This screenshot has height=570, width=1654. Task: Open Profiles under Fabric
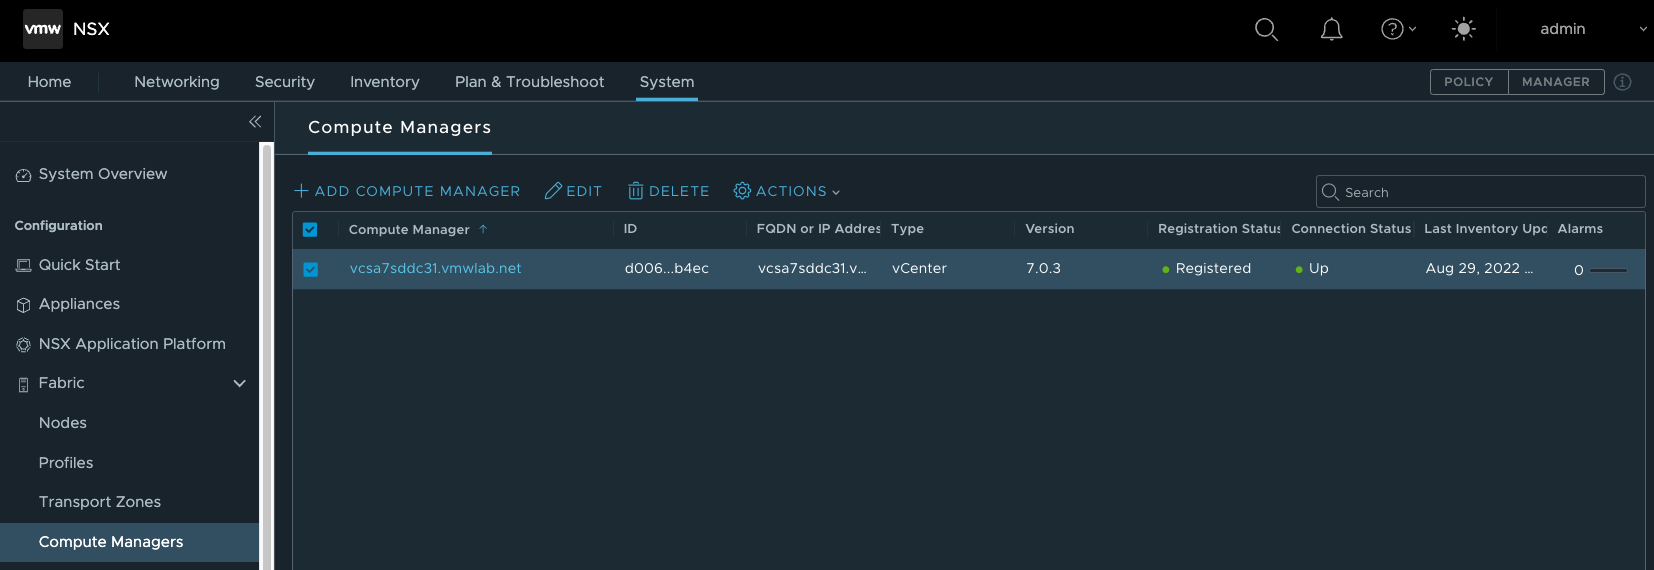[x=66, y=463]
